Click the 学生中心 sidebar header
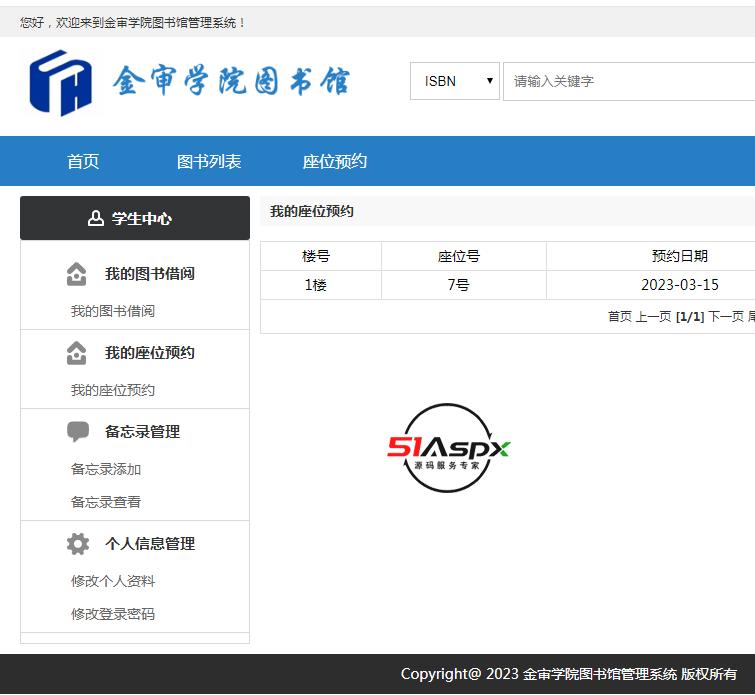The width and height of the screenshot is (755, 695). tap(135, 218)
